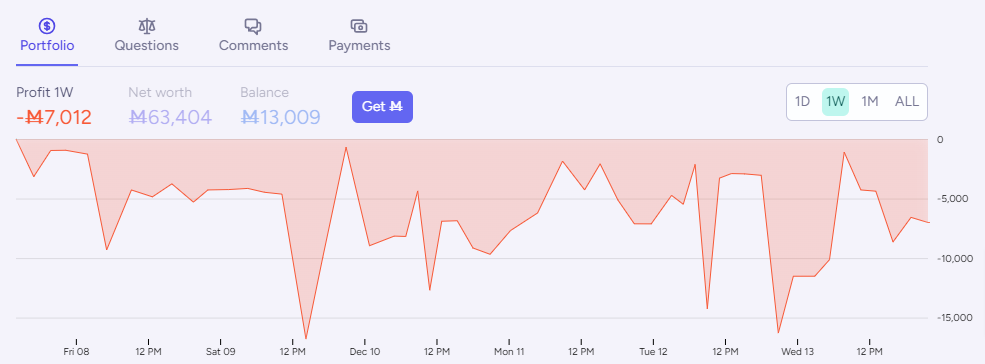
Task: Click the Get mana button
Action: 382,107
